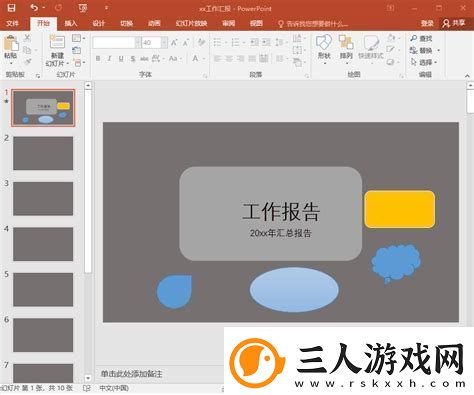The height and width of the screenshot is (395, 474).
Task: Toggle text shadow
Action: coord(133,59)
